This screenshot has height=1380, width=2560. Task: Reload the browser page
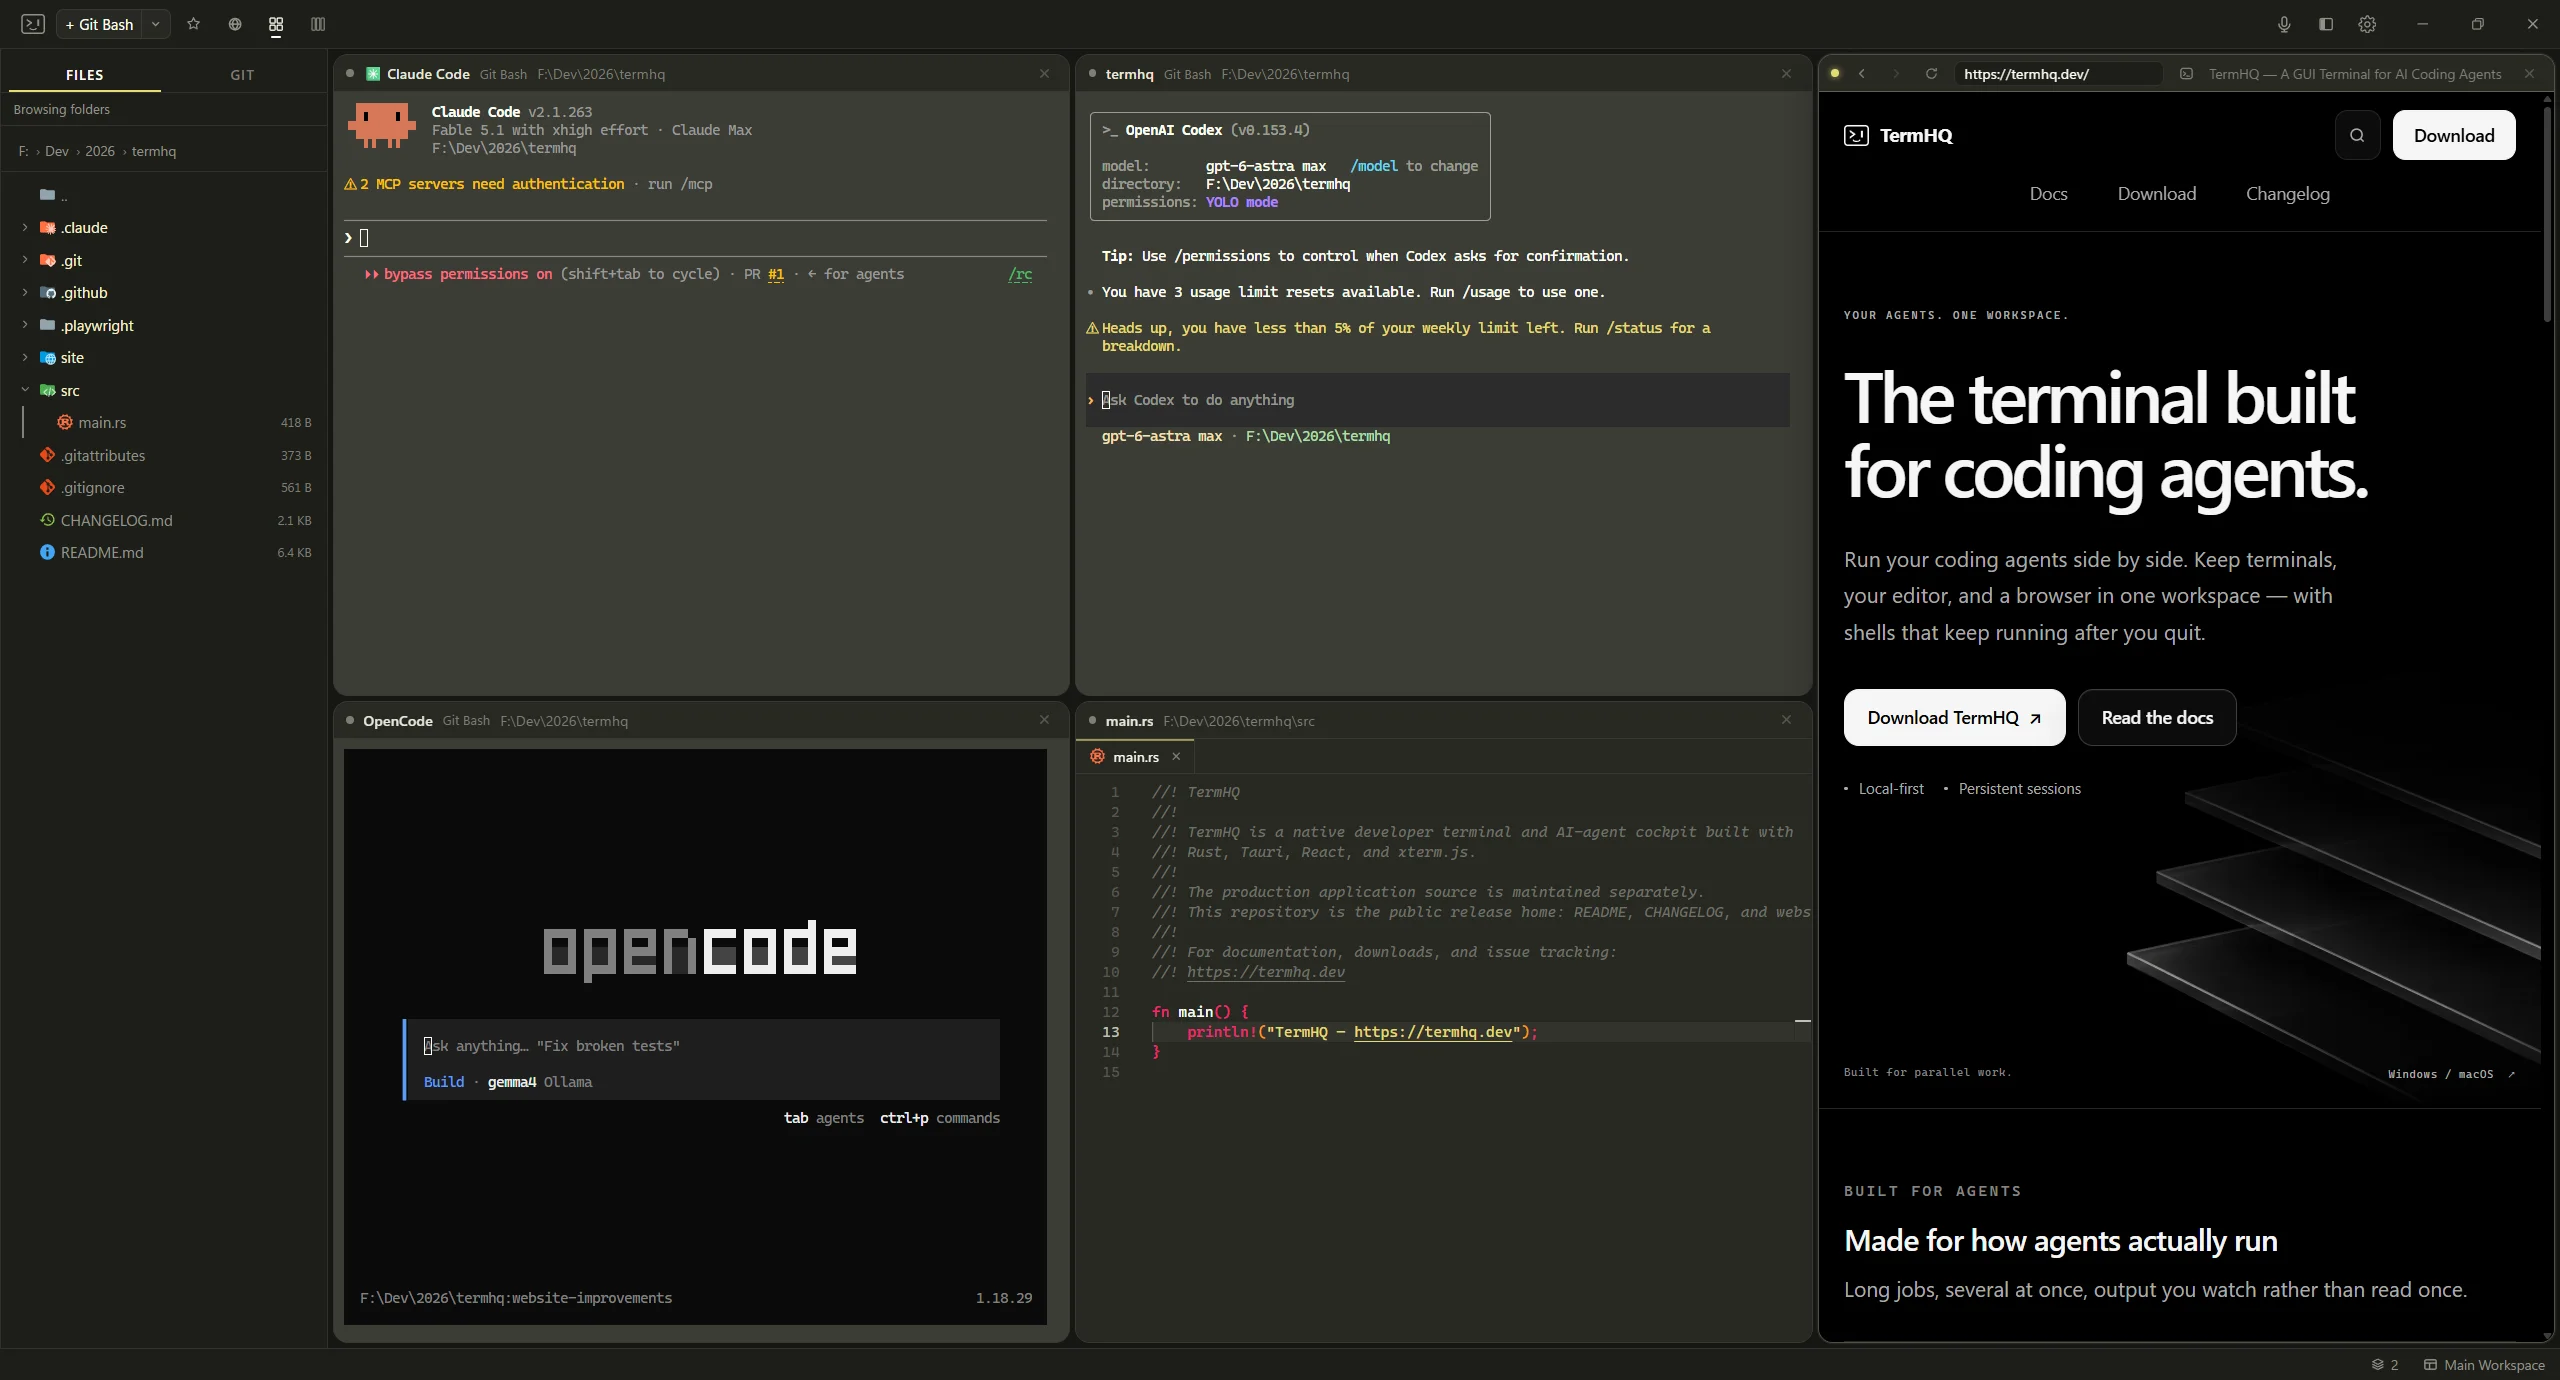[x=1931, y=74]
